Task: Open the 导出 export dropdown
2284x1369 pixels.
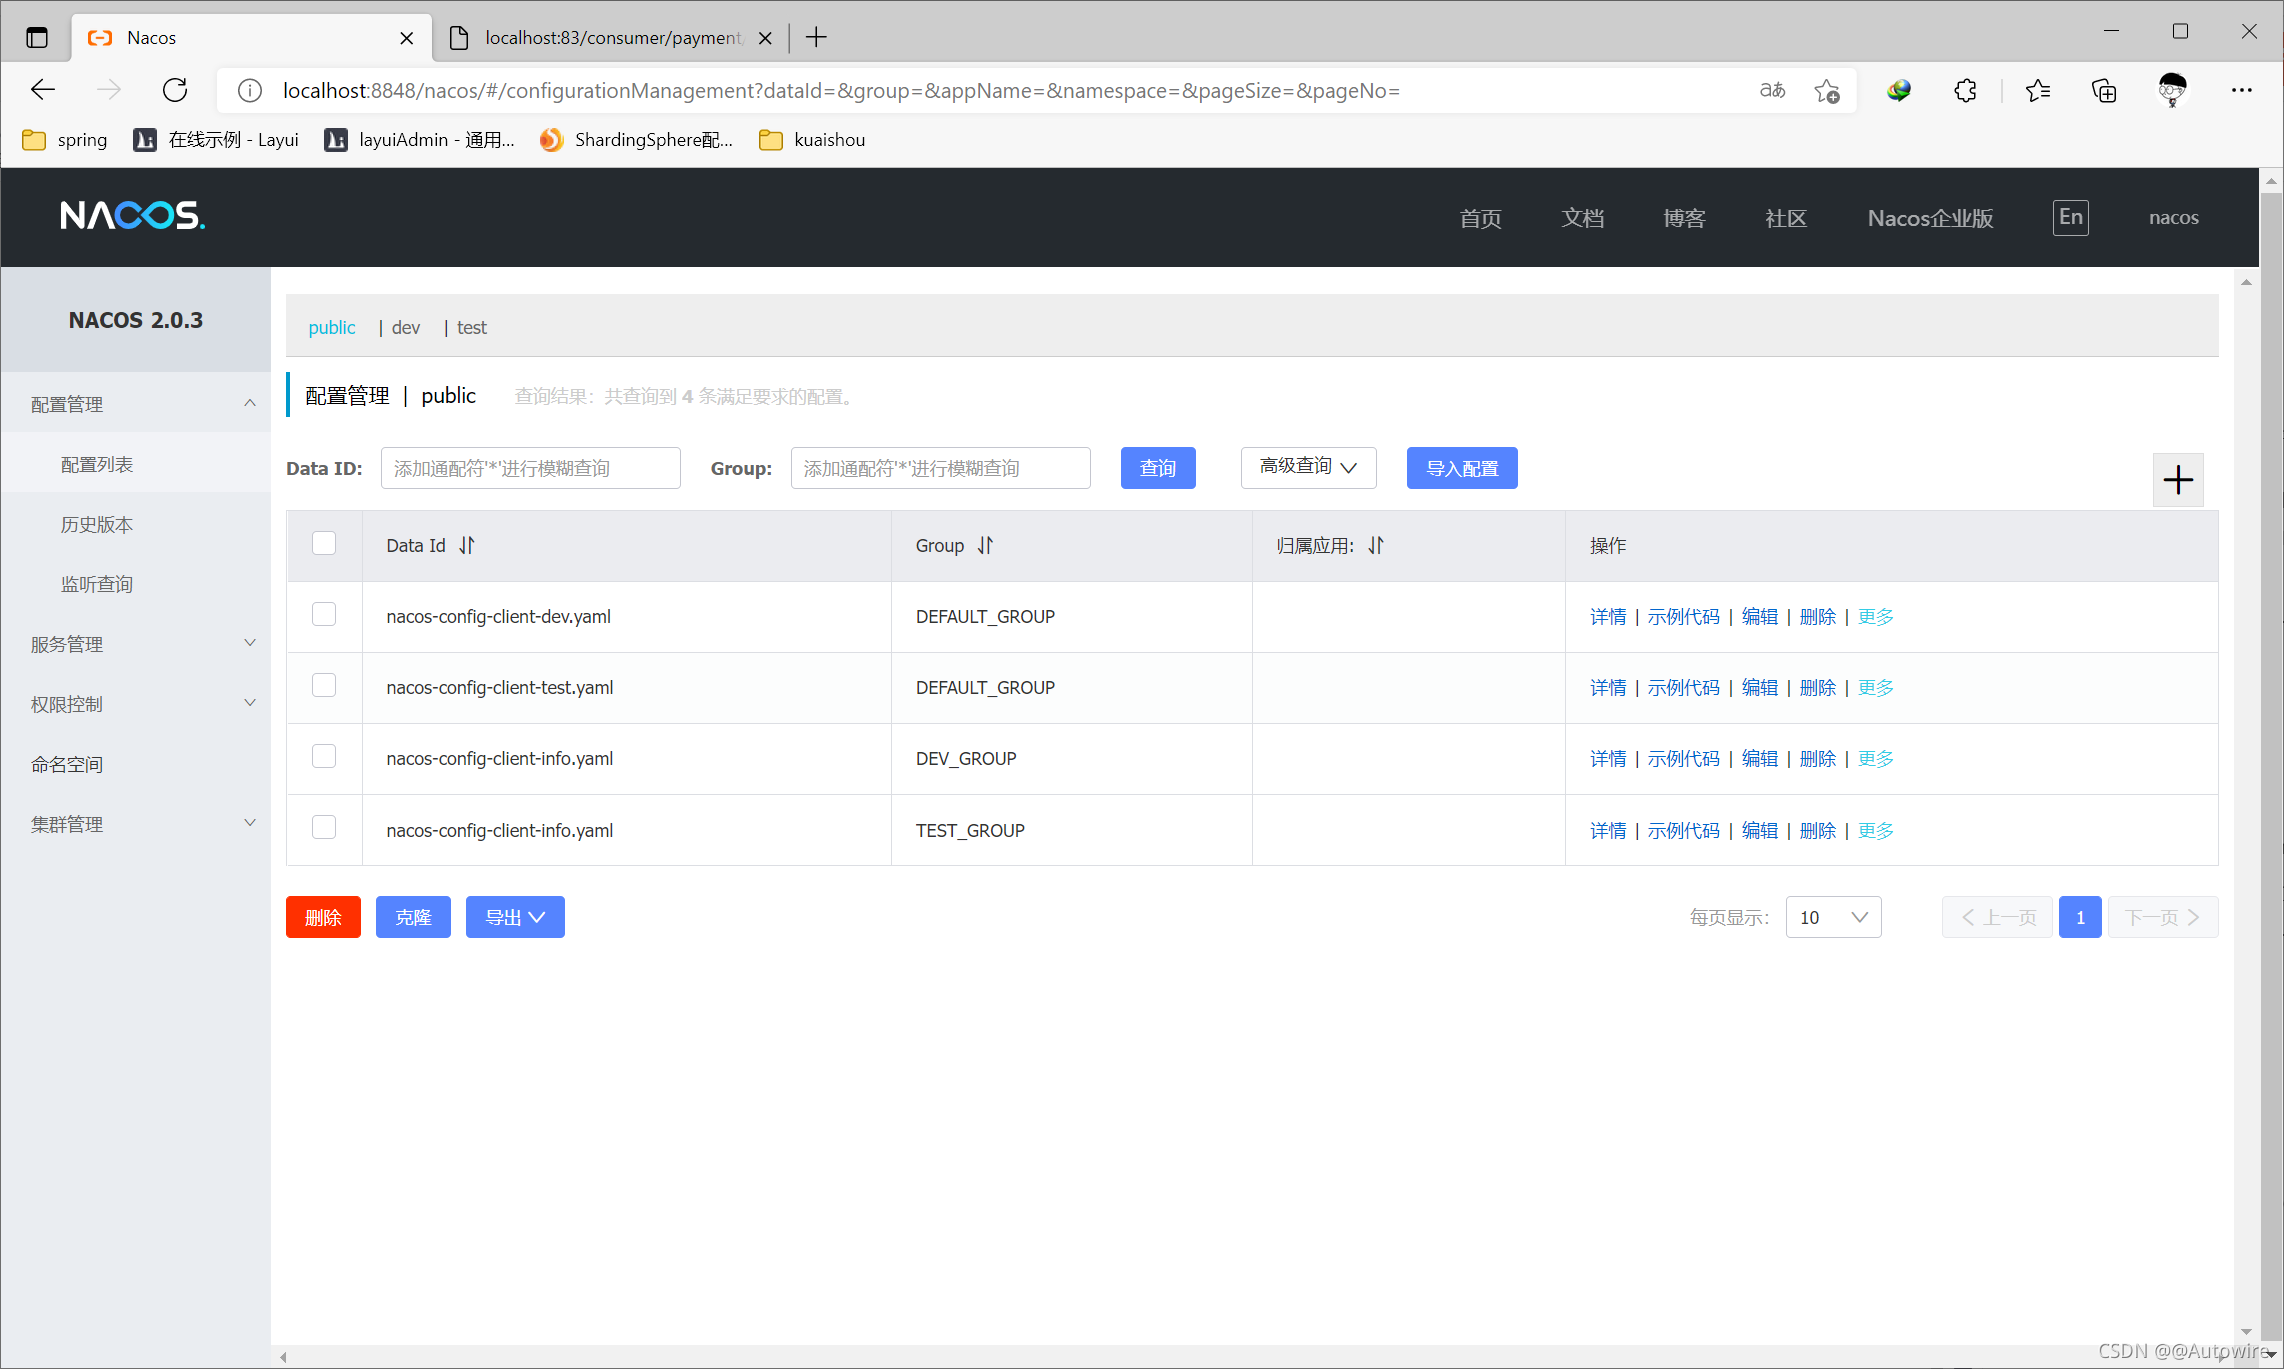Action: point(515,917)
